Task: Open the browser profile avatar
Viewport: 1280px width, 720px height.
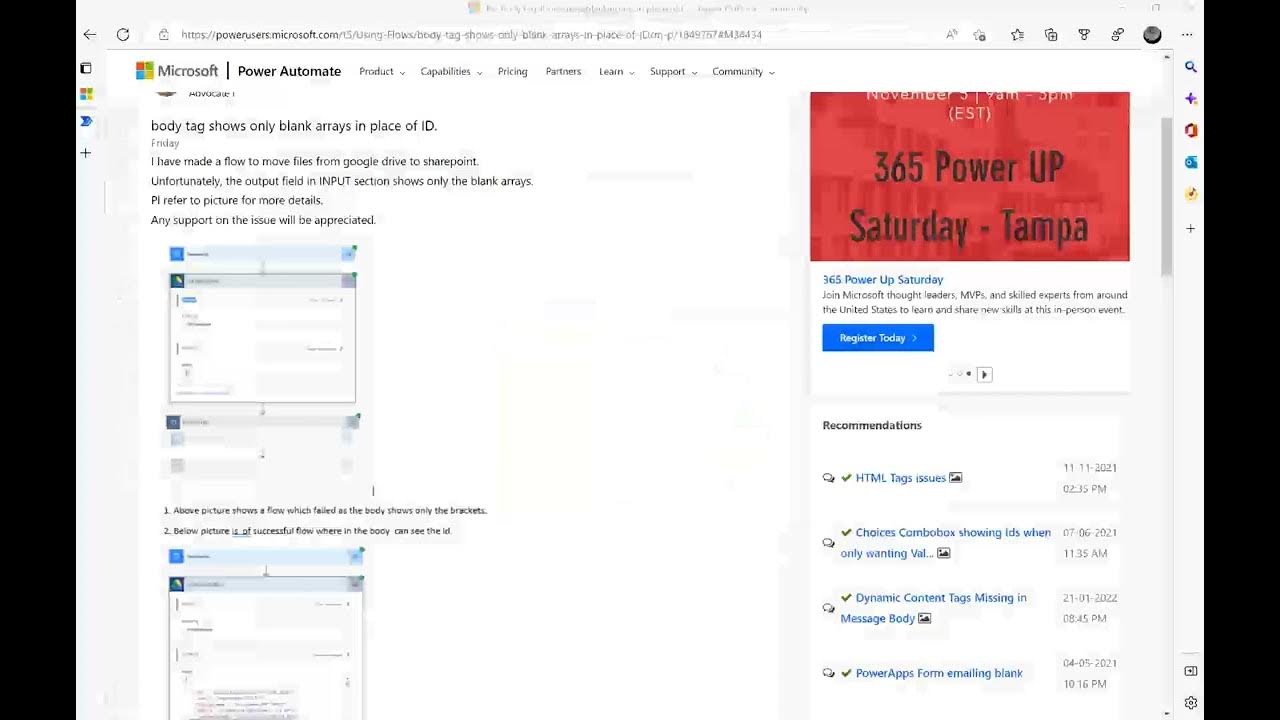Action: point(1152,35)
